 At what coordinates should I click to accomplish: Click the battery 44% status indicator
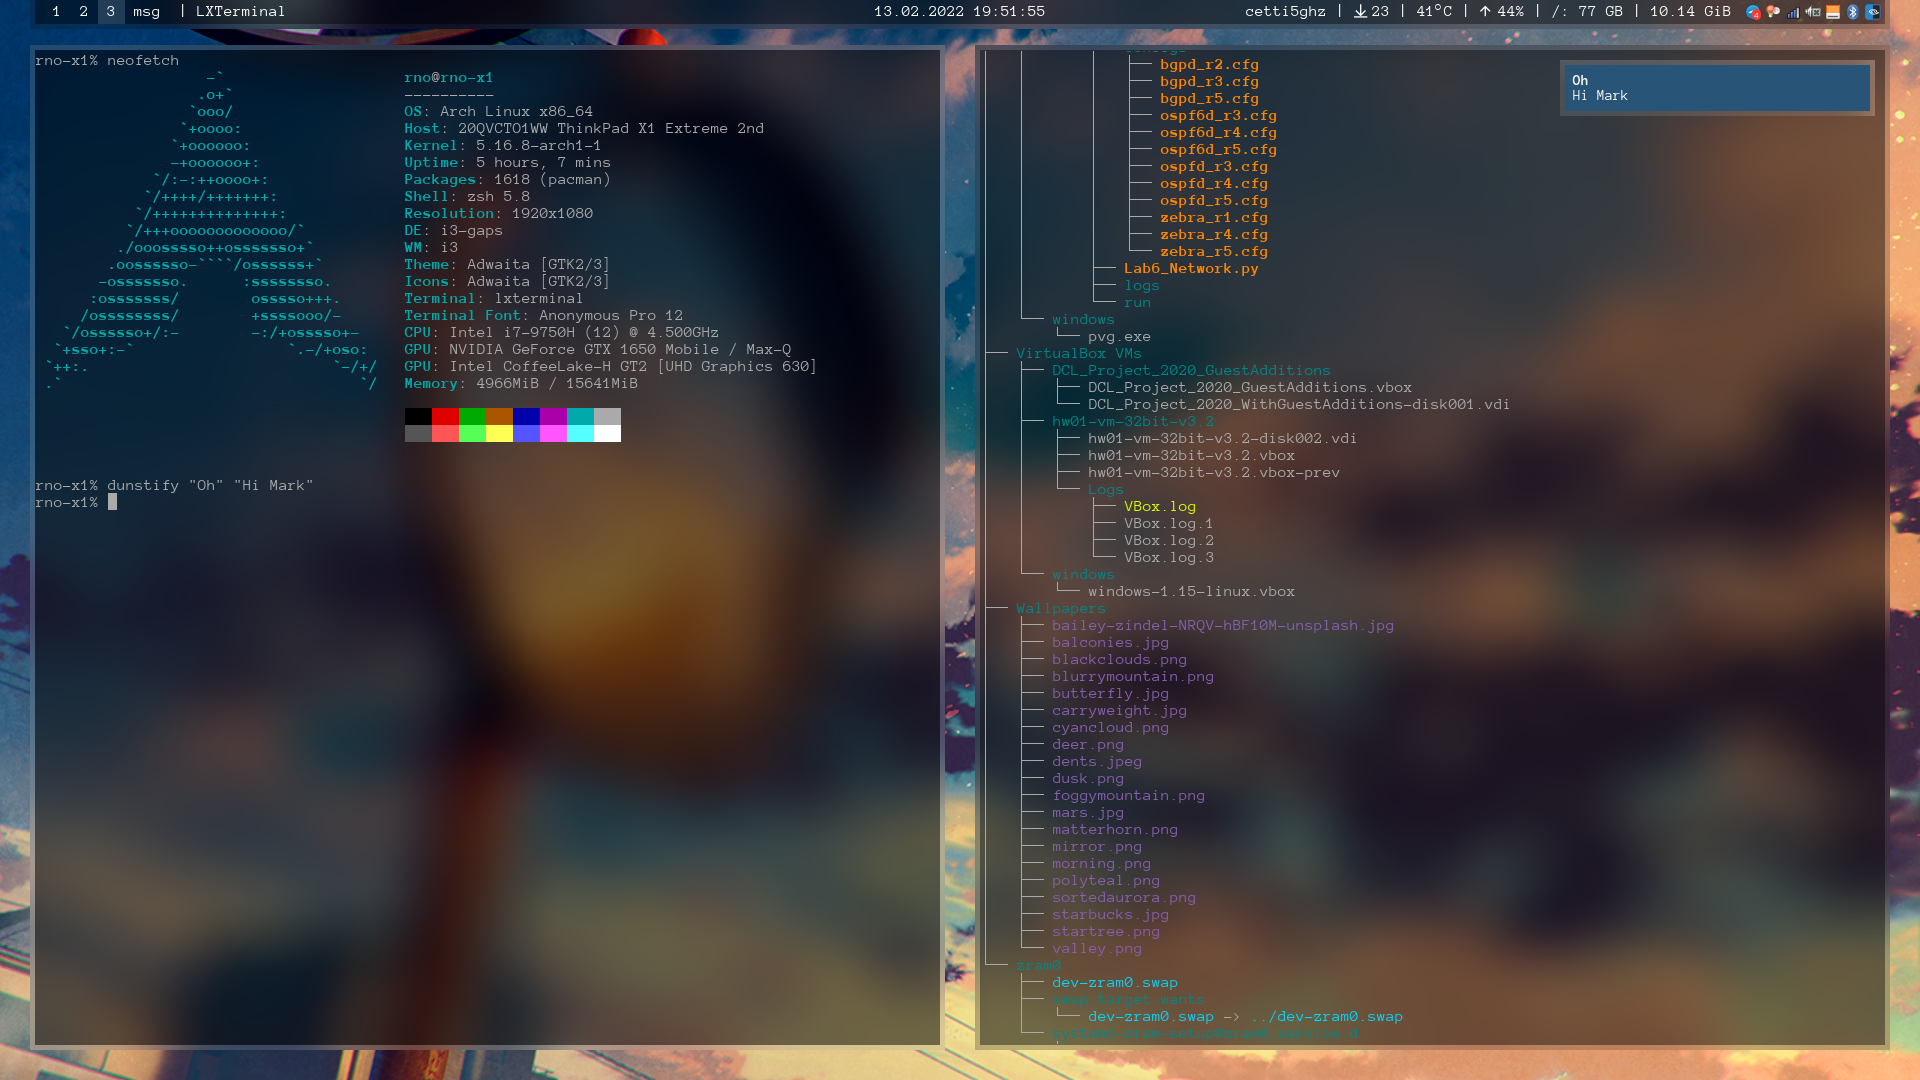(x=1501, y=11)
